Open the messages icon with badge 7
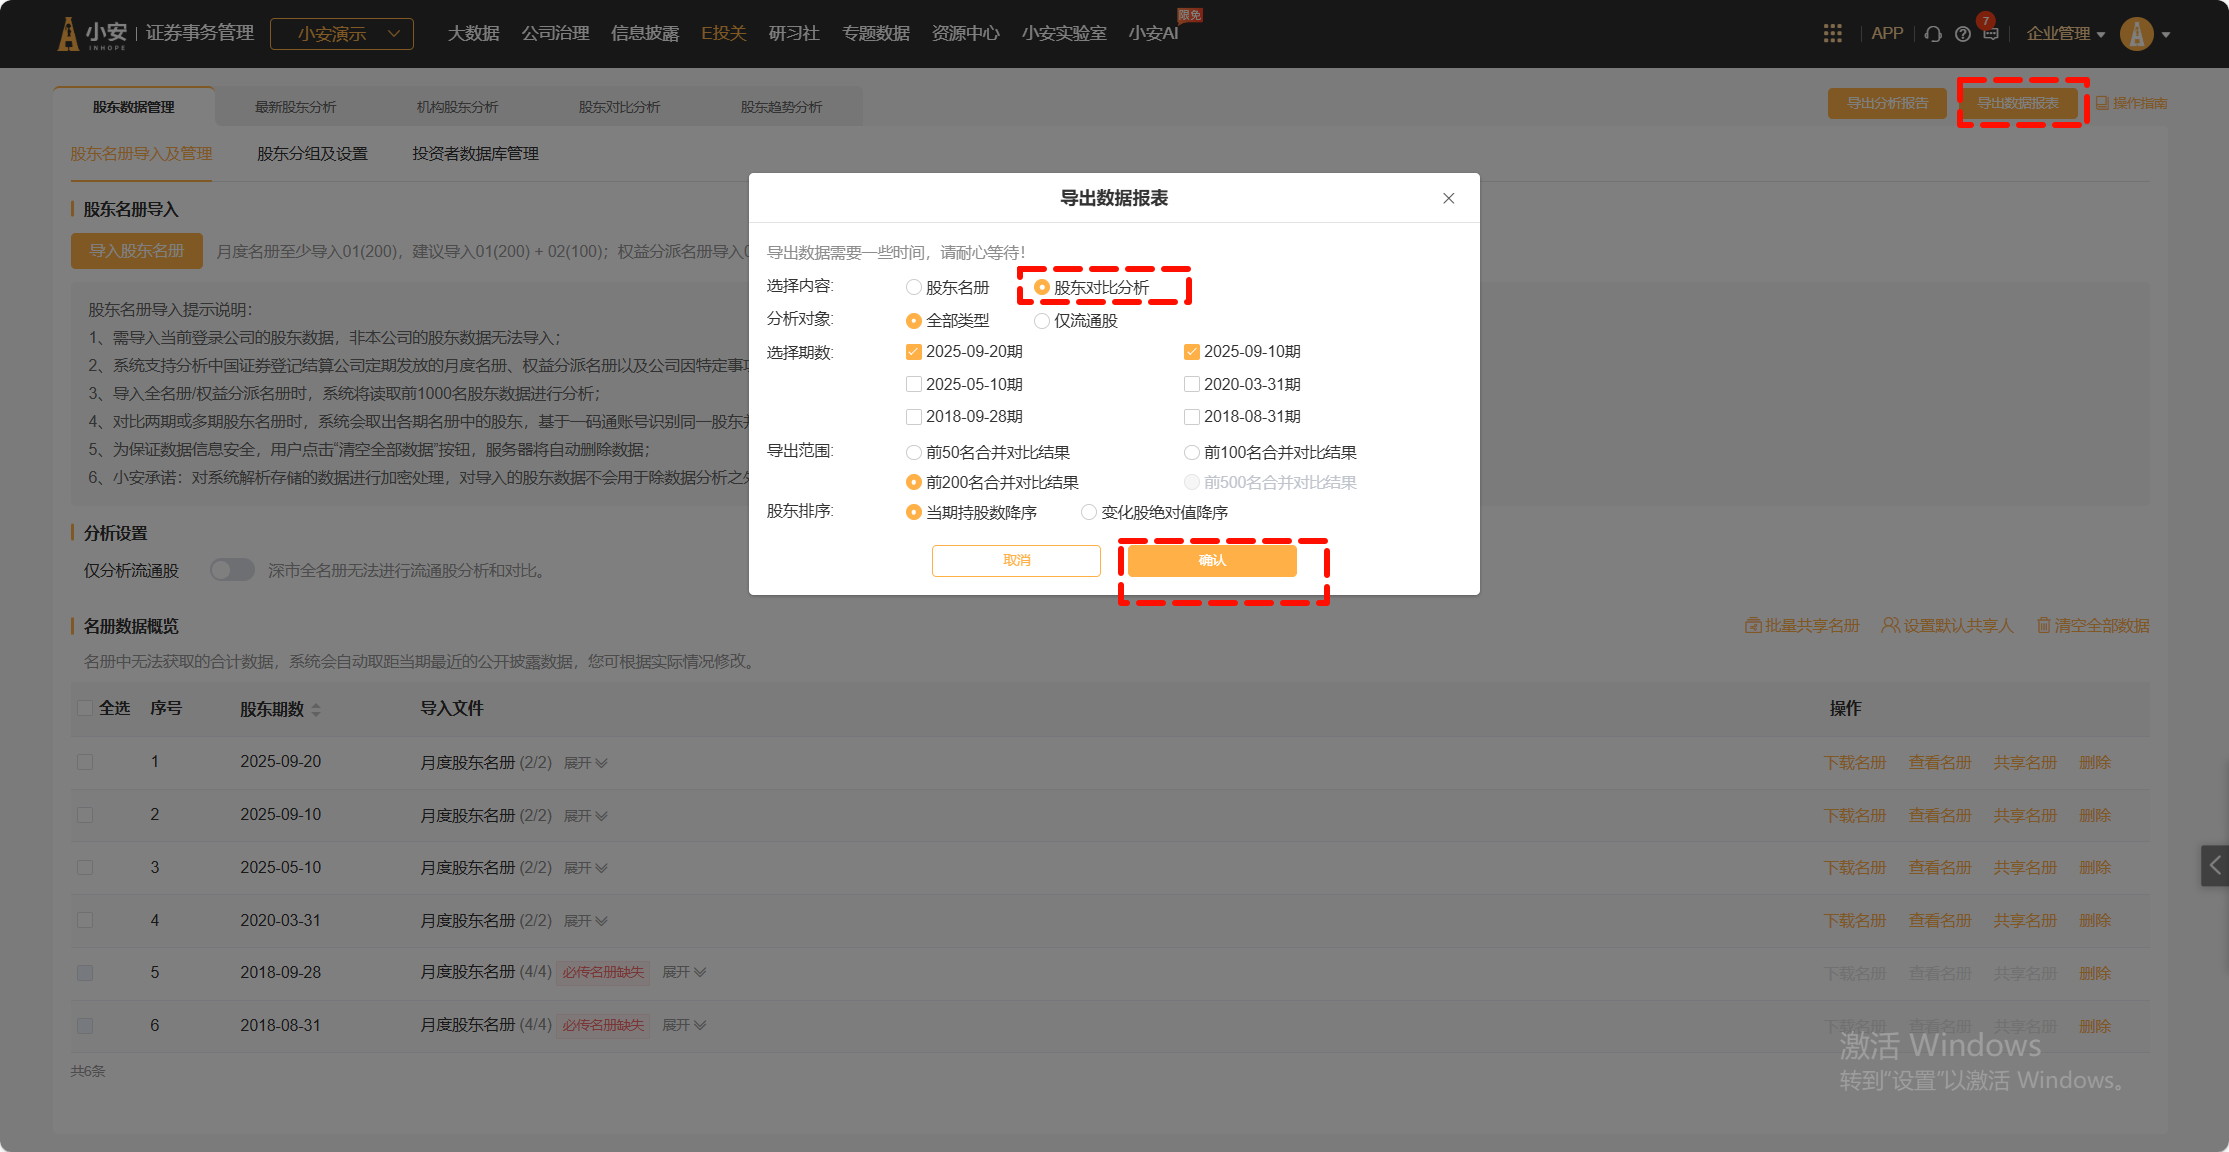The image size is (2229, 1152). (x=1990, y=33)
